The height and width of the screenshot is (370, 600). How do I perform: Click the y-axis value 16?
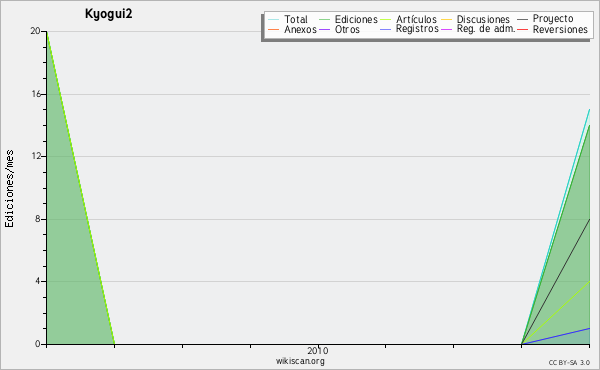(x=36, y=94)
